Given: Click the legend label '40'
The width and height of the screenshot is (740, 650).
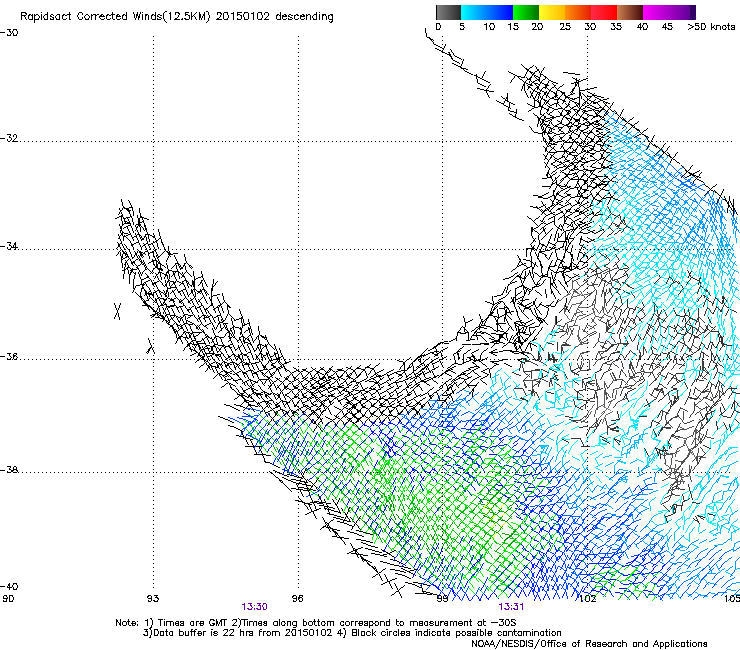Looking at the screenshot, I should 642,27.
